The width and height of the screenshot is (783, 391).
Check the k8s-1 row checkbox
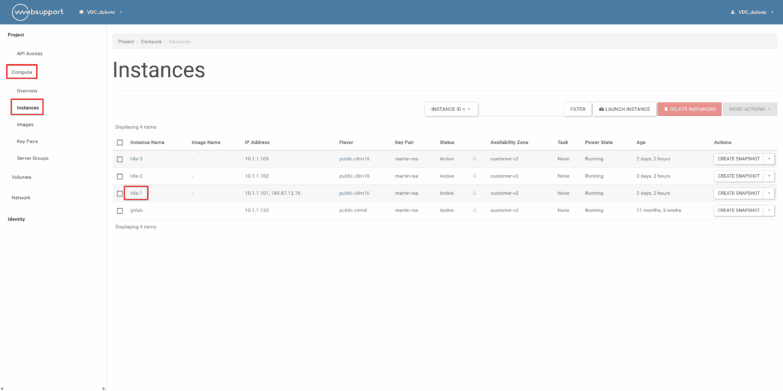[120, 193]
